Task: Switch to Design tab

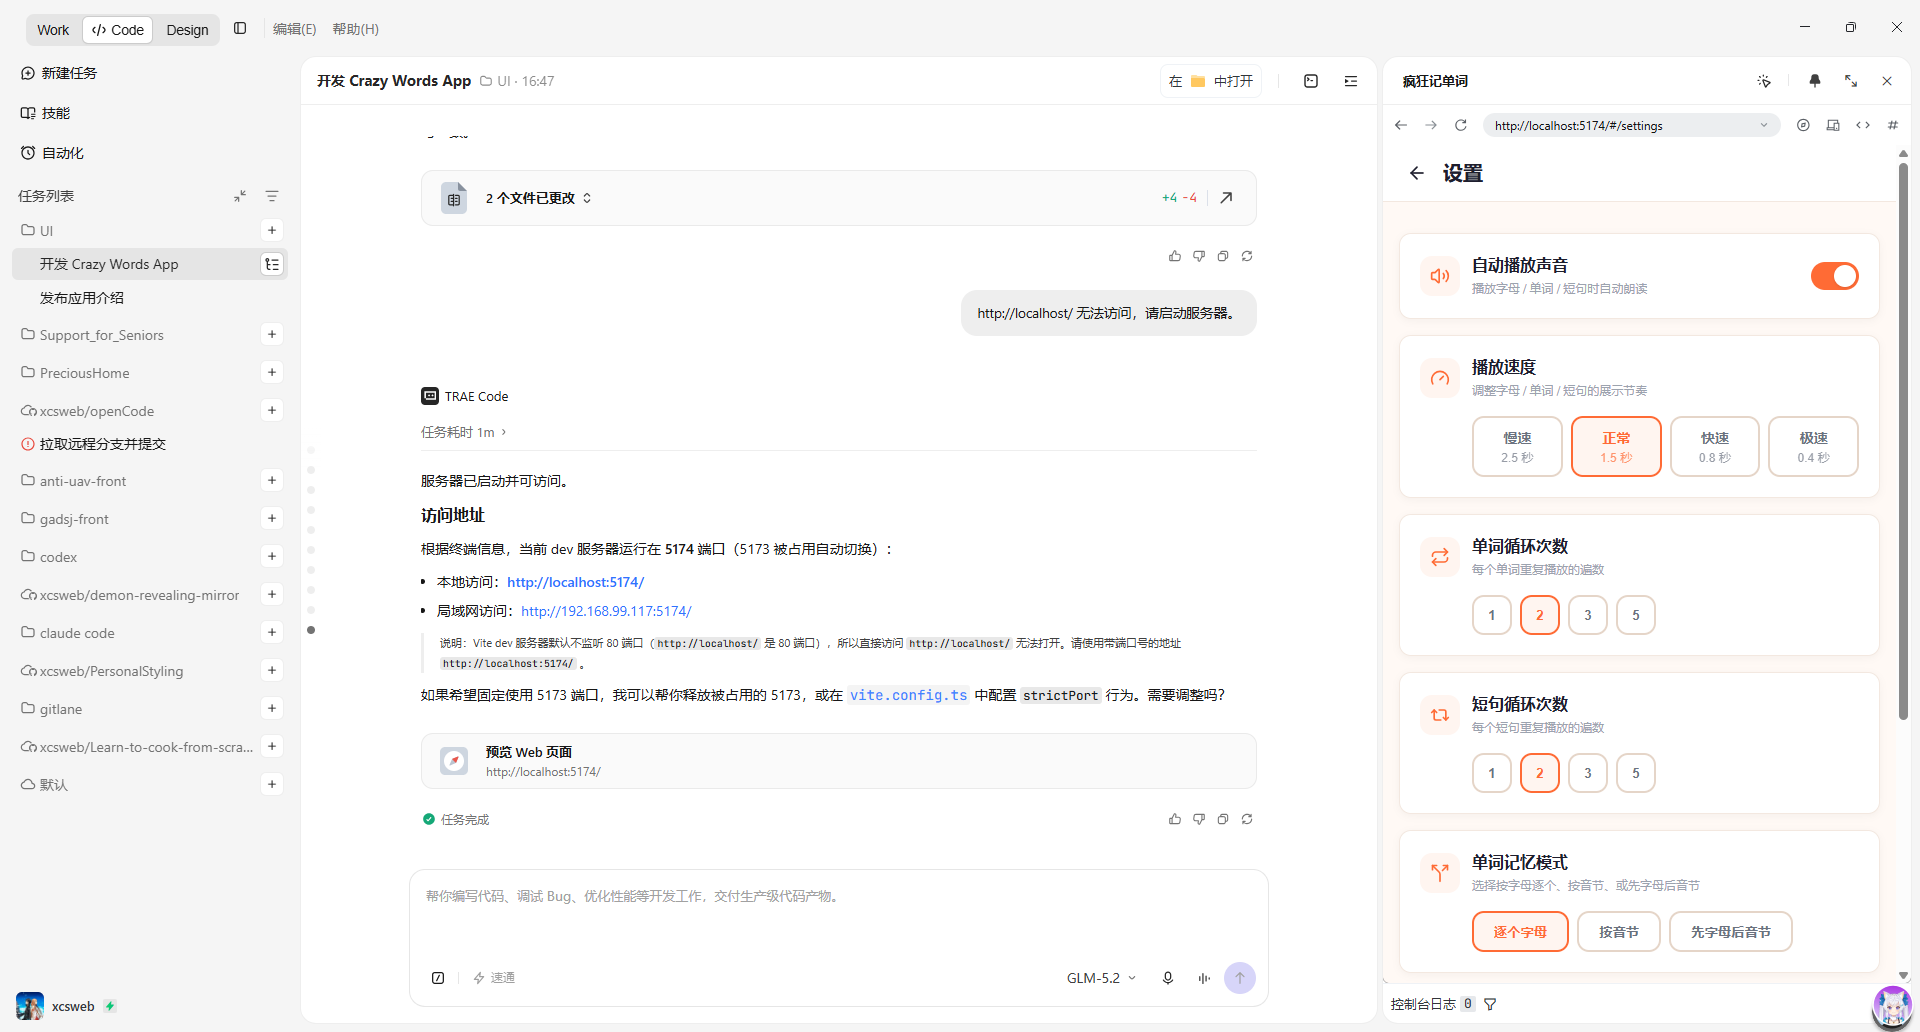Action: coord(187,30)
